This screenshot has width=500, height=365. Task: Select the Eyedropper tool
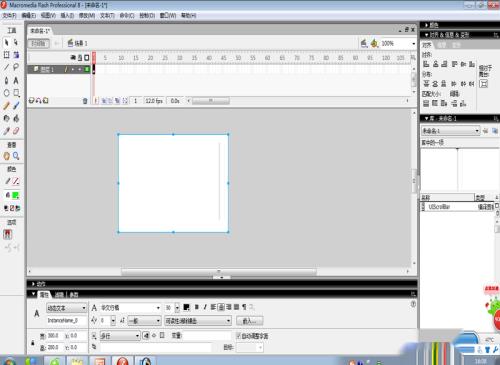coord(6,131)
